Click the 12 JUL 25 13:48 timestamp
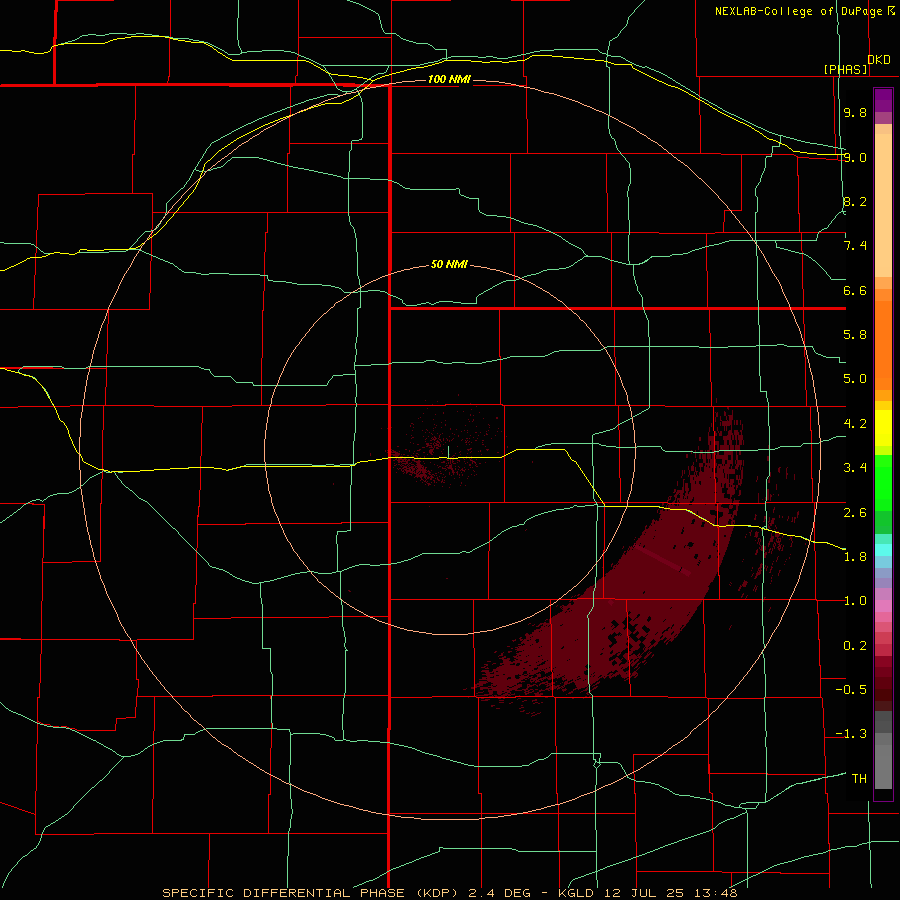The width and height of the screenshot is (900, 900). [670, 893]
